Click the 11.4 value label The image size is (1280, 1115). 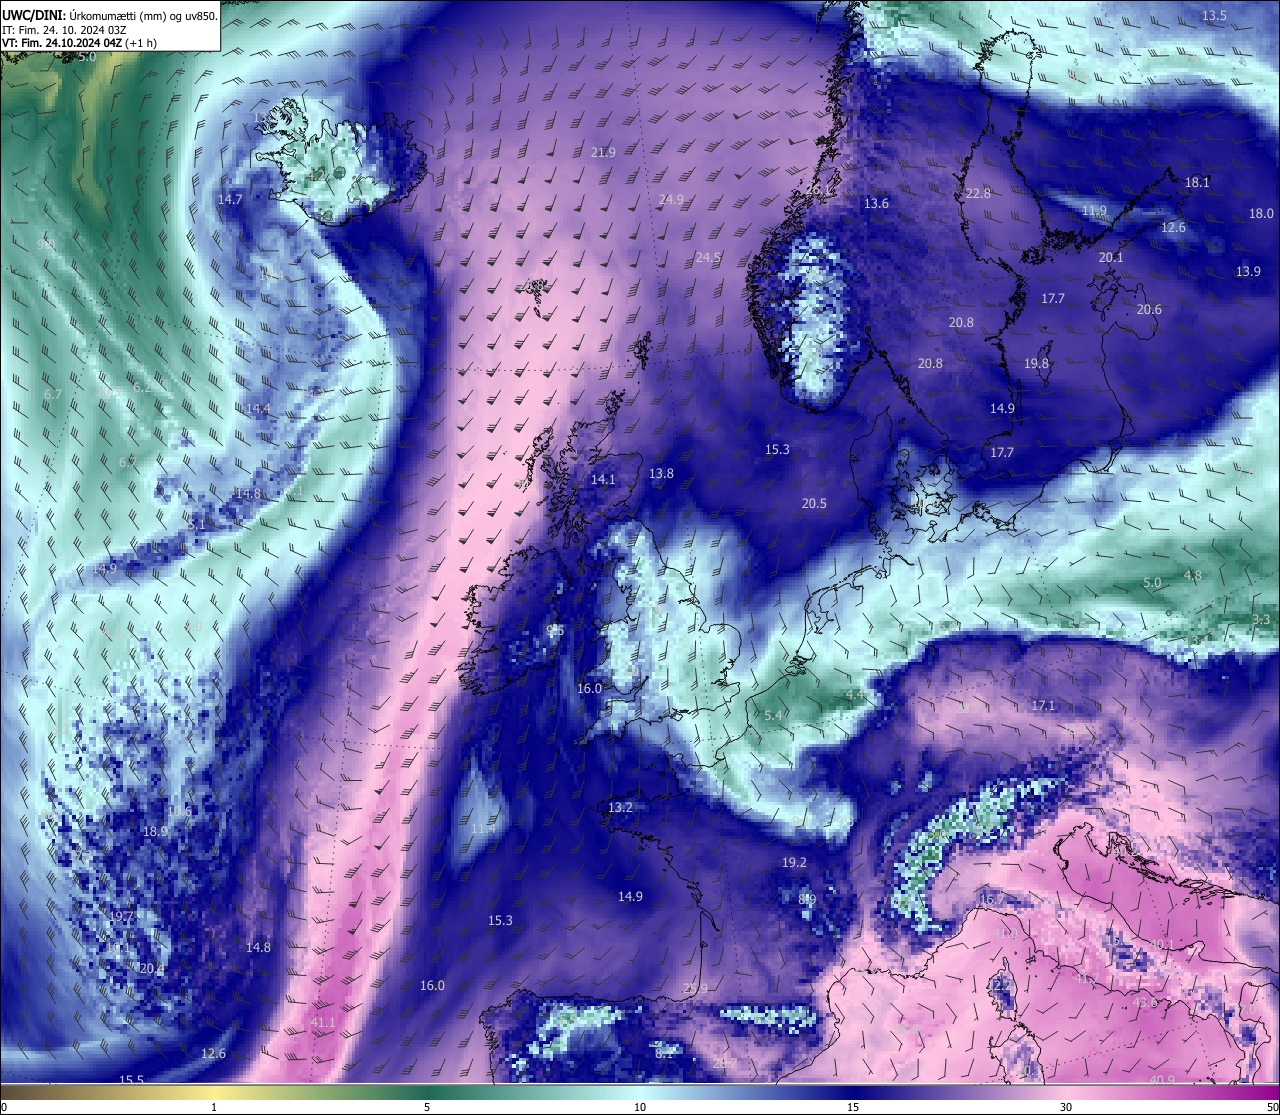coord(483,828)
